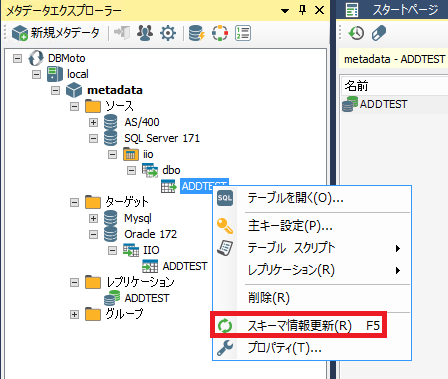Screen dimensions: 448x379
Task: Collapse the SQL Server 171 node
Action: (x=94, y=138)
